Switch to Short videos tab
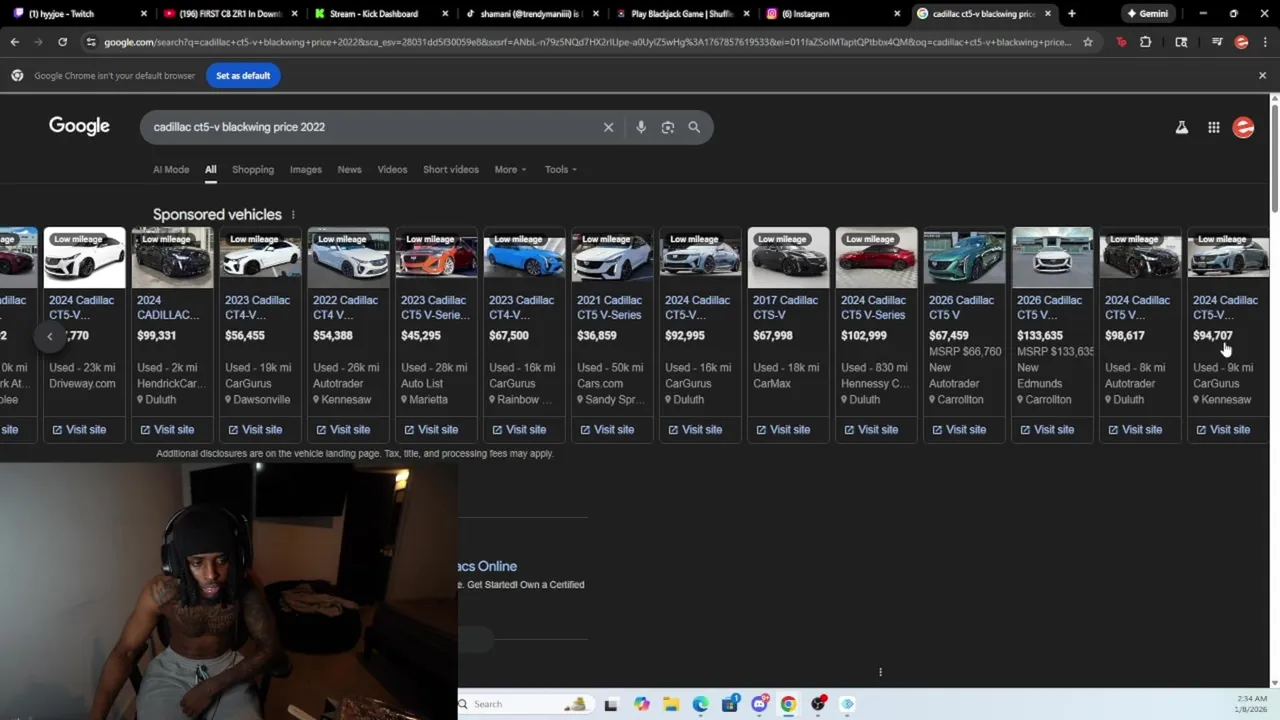 [x=451, y=169]
